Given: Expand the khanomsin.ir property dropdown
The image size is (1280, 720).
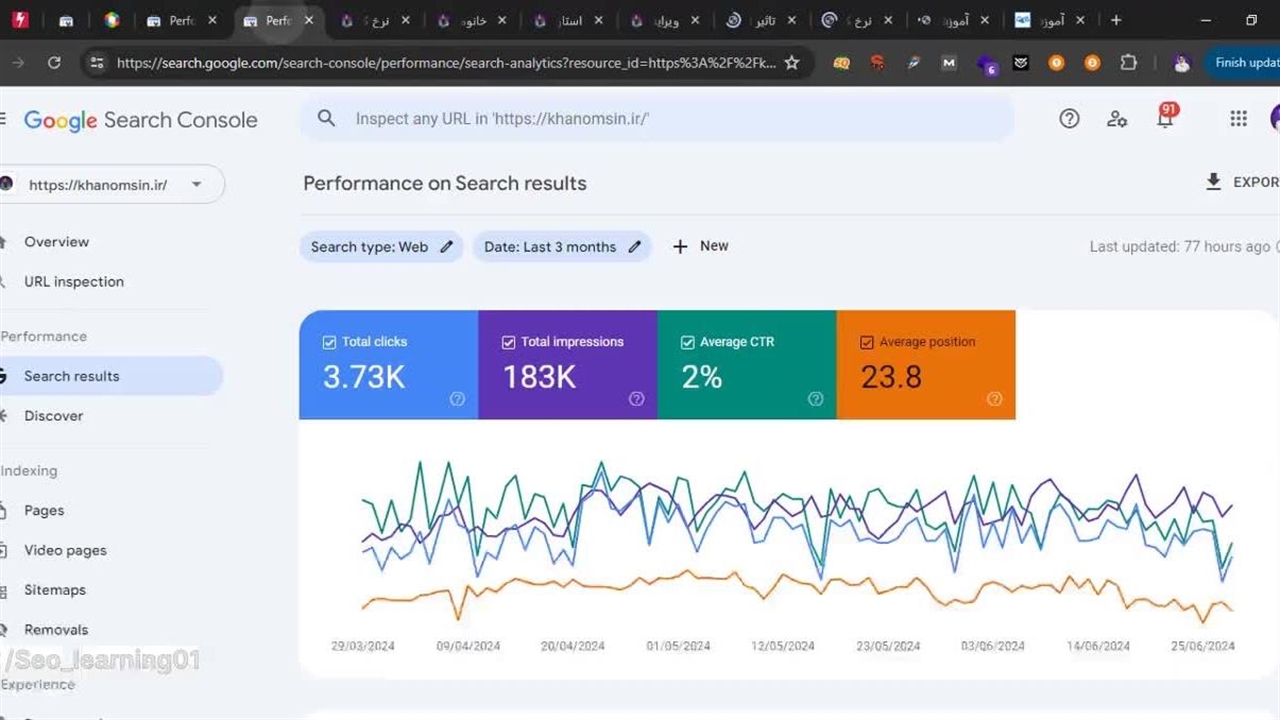Looking at the screenshot, I should tap(196, 185).
